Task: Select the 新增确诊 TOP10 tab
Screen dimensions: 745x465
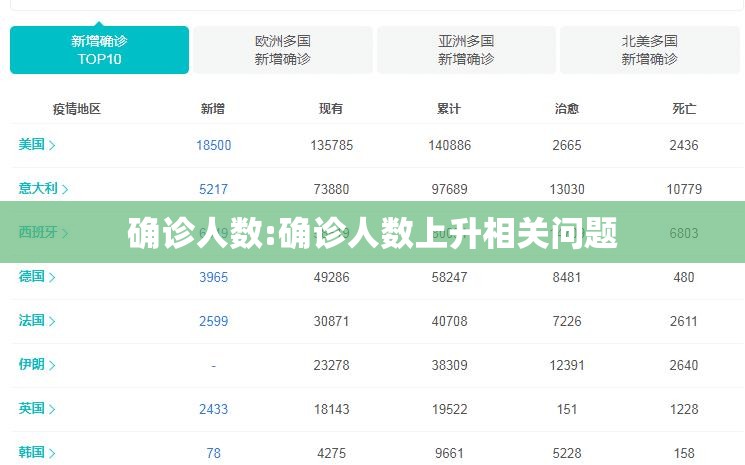Action: (x=99, y=50)
